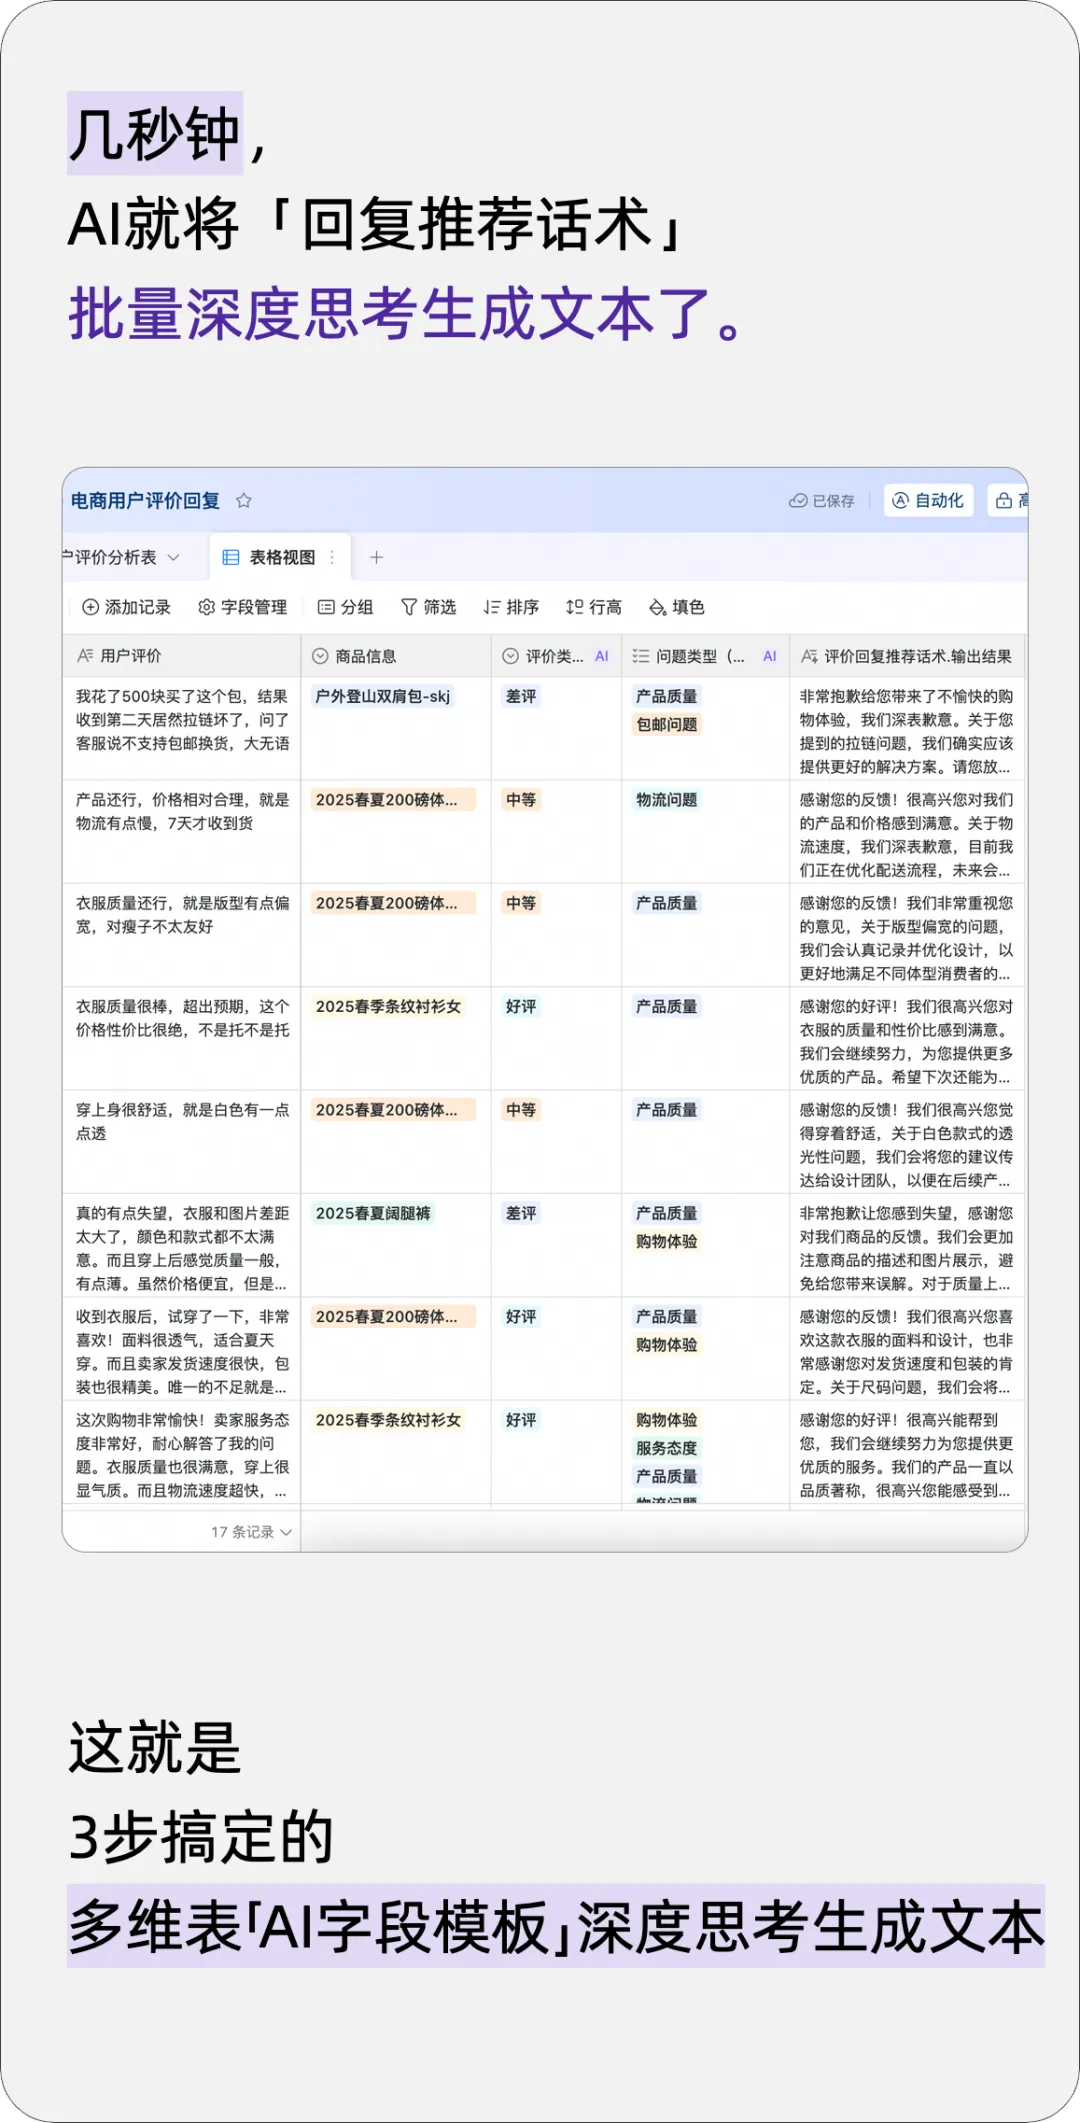
Task: Click the 评价回复推荐话术.输出结果 column header
Action: click(x=906, y=656)
